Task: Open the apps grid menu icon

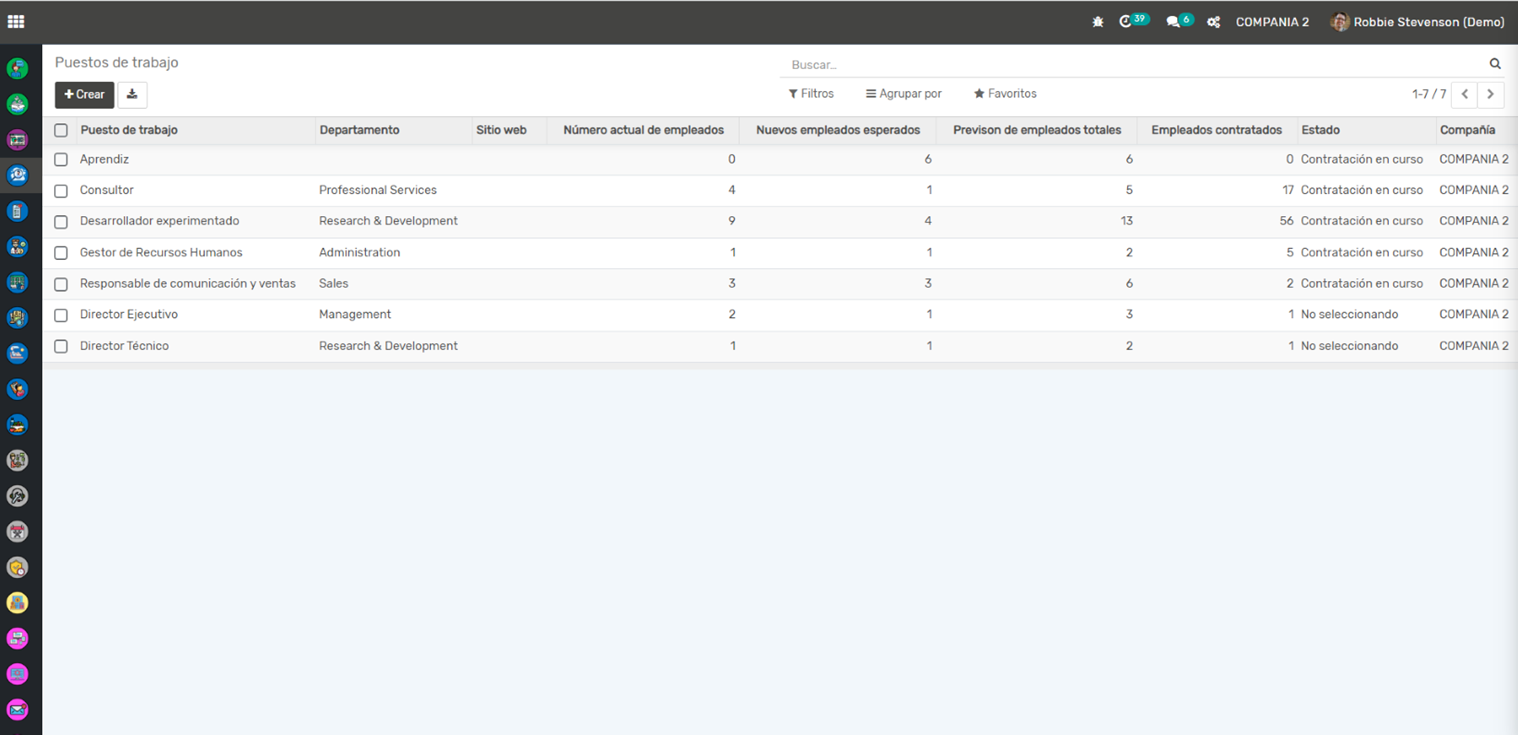Action: tap(16, 22)
